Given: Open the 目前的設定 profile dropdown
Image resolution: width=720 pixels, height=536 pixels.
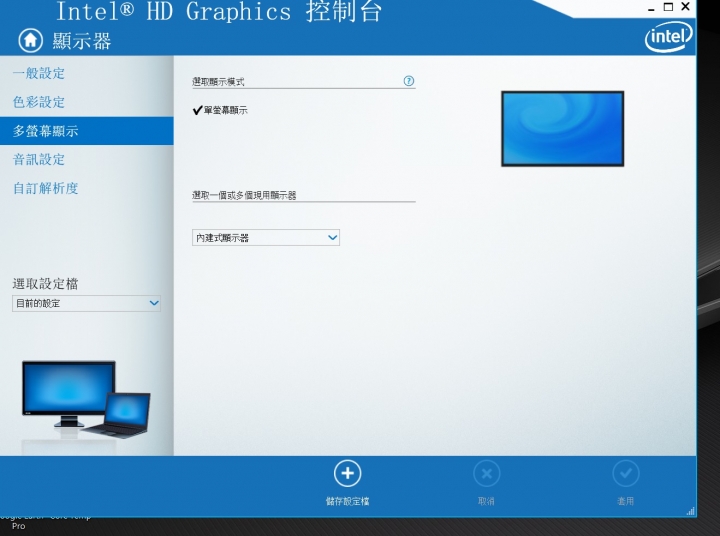Looking at the screenshot, I should [x=86, y=303].
